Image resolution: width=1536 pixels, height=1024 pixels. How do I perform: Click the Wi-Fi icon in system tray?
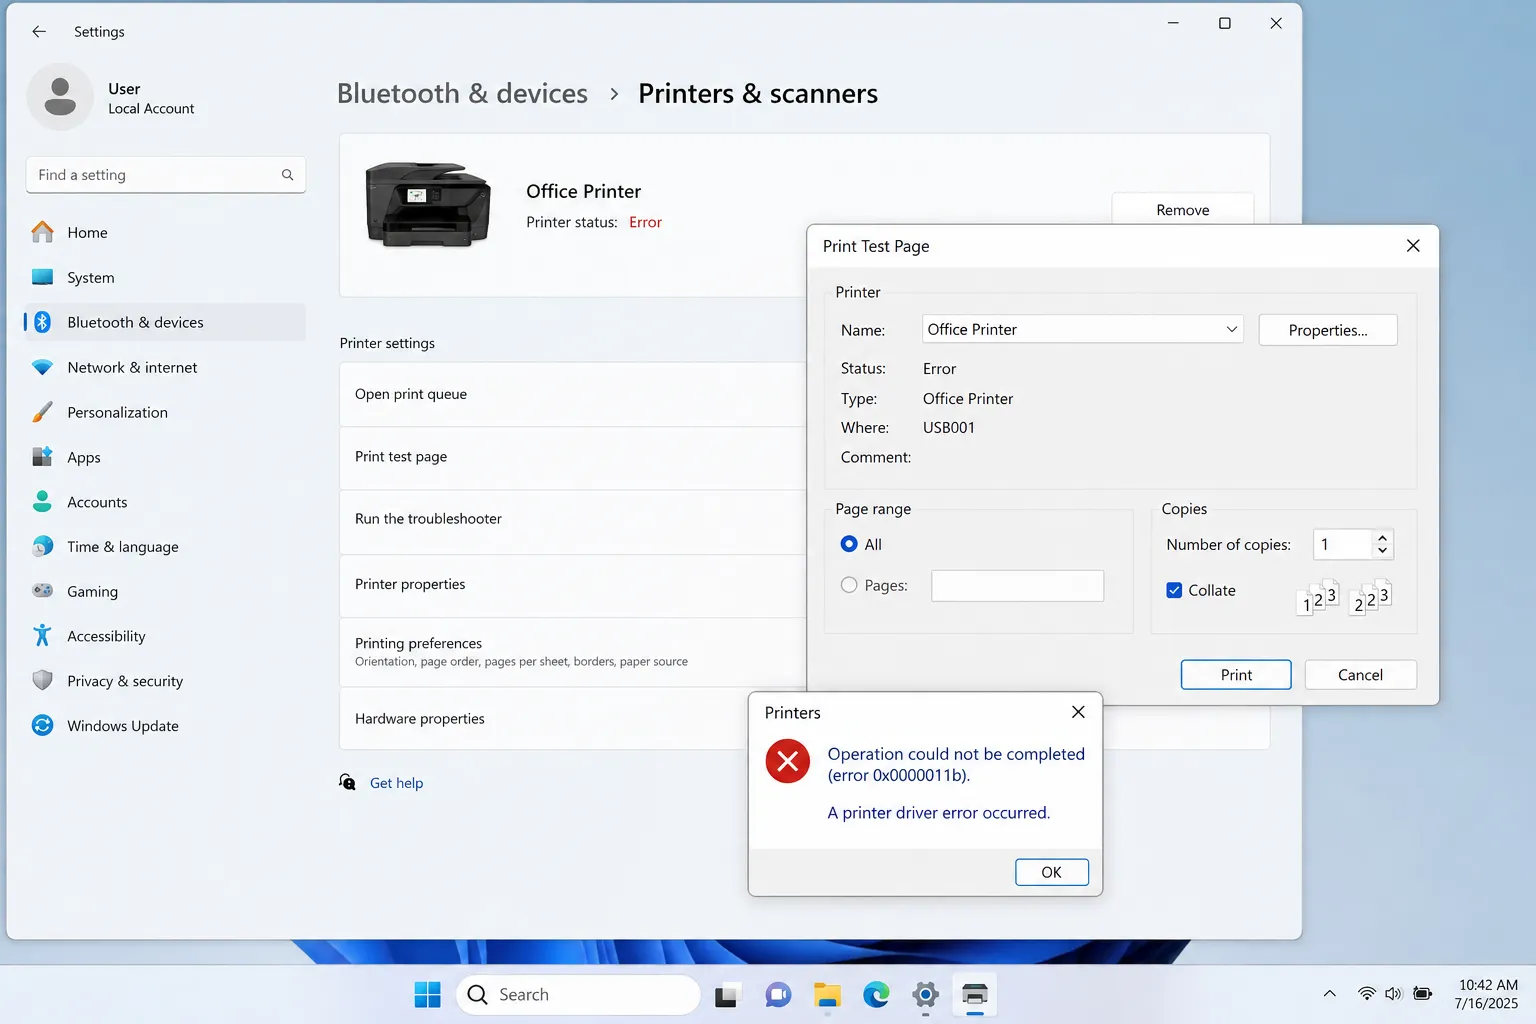click(x=1367, y=994)
